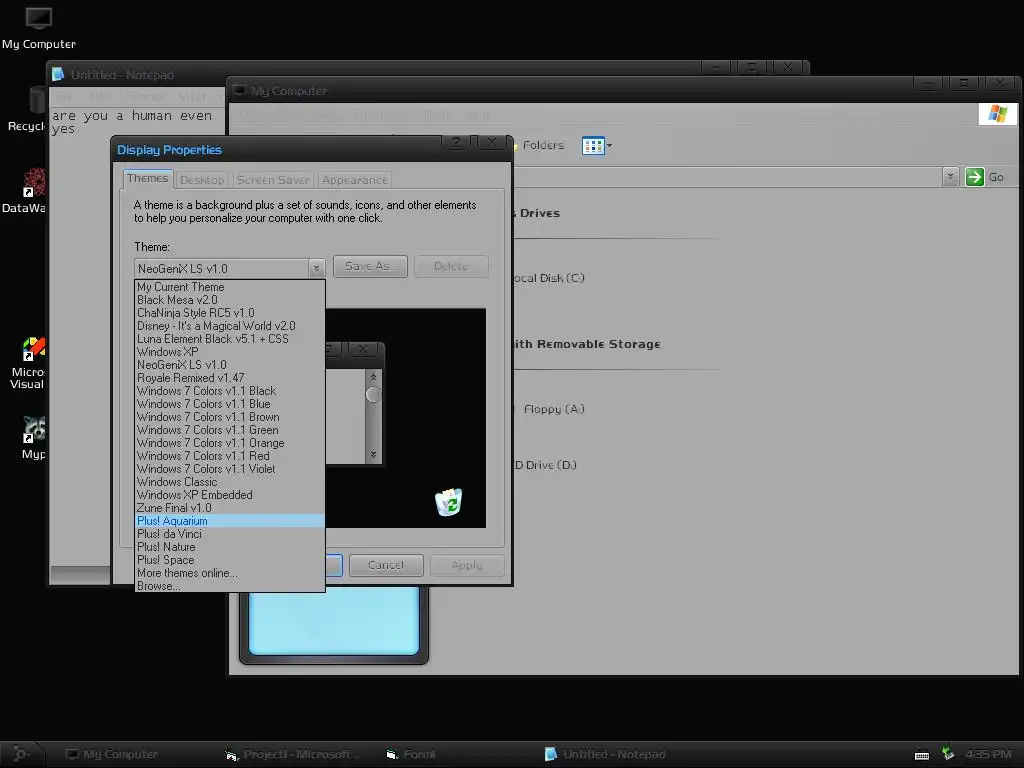Open the Recycle Bin desktop icon

(26, 110)
